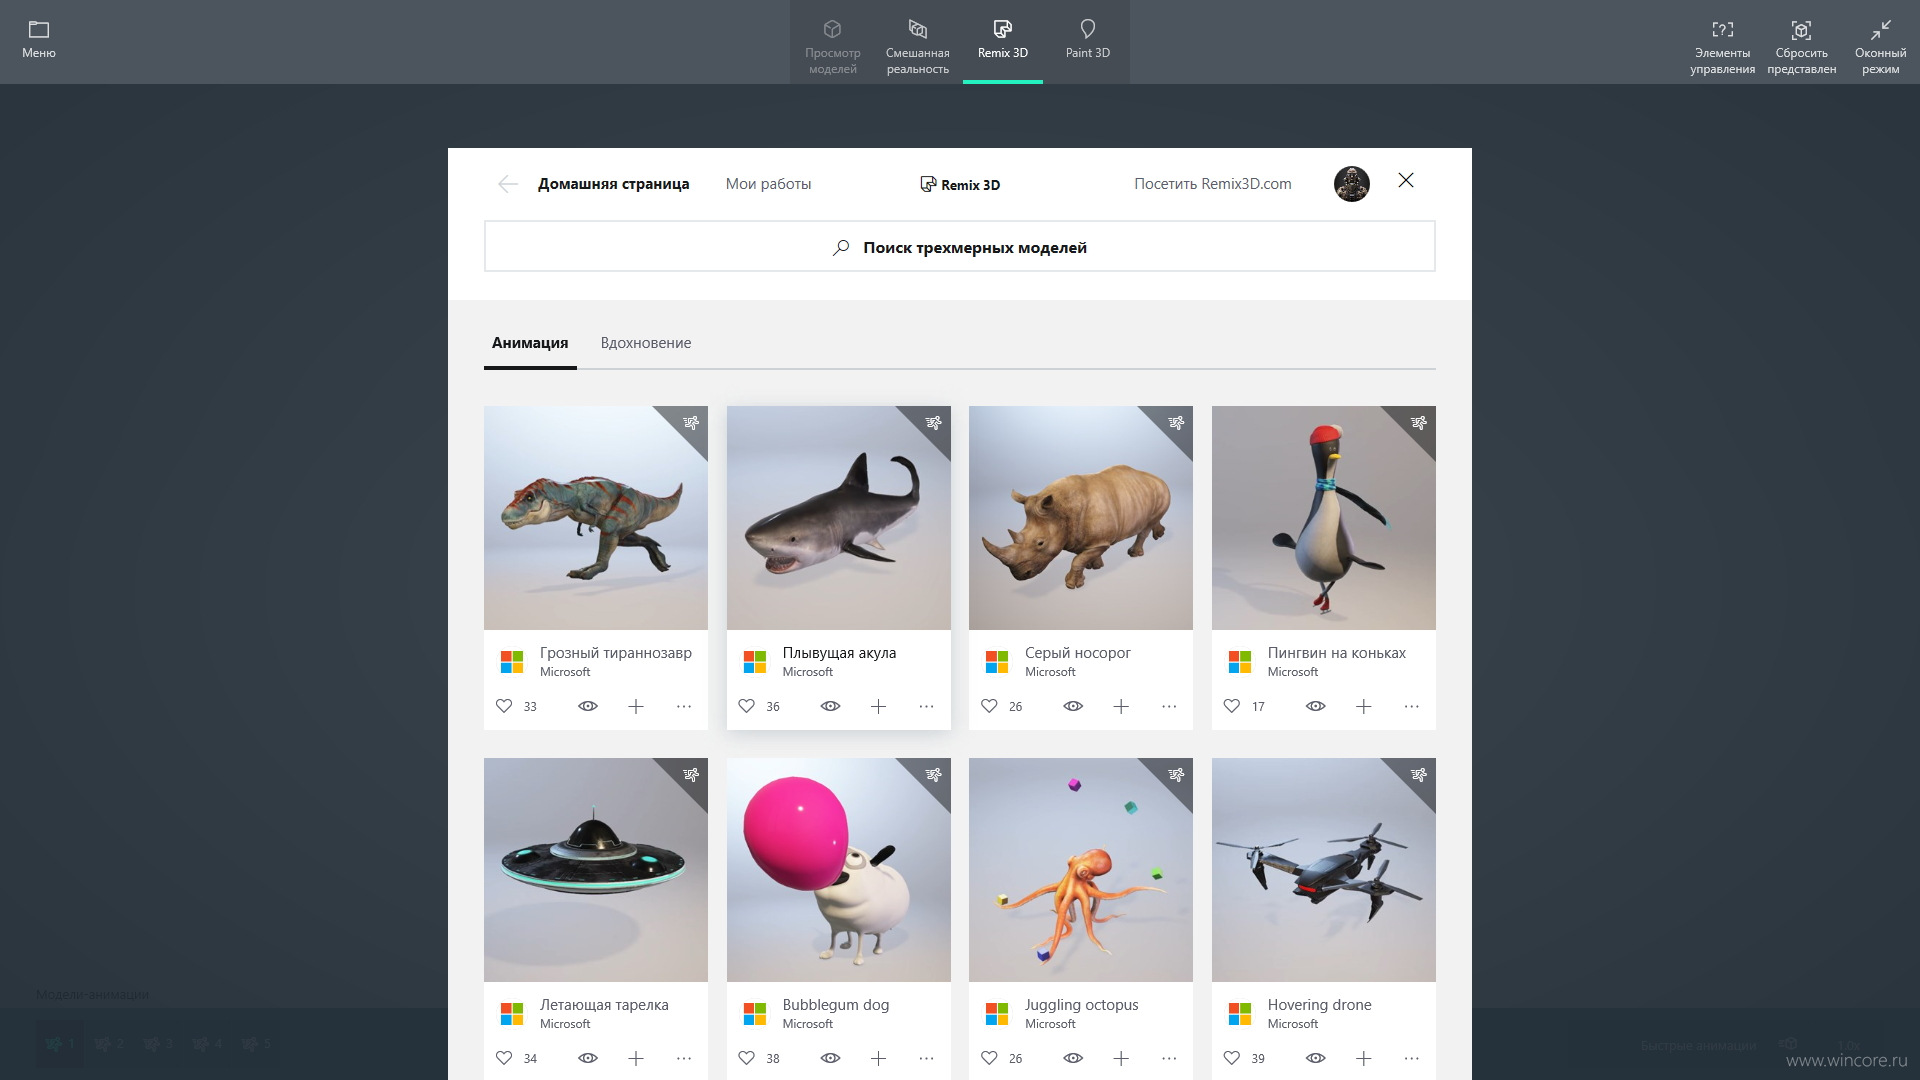Like Серый носорог with heart icon

coord(989,706)
